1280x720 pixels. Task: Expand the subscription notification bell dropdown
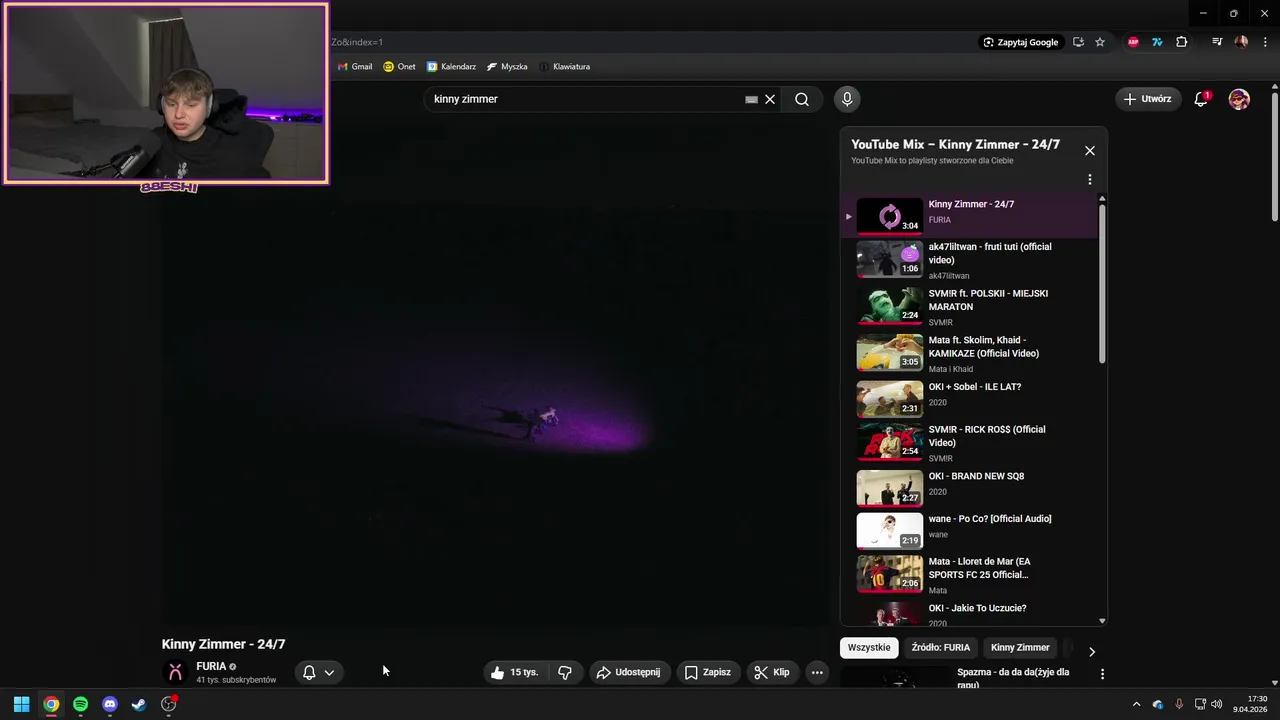[319, 672]
